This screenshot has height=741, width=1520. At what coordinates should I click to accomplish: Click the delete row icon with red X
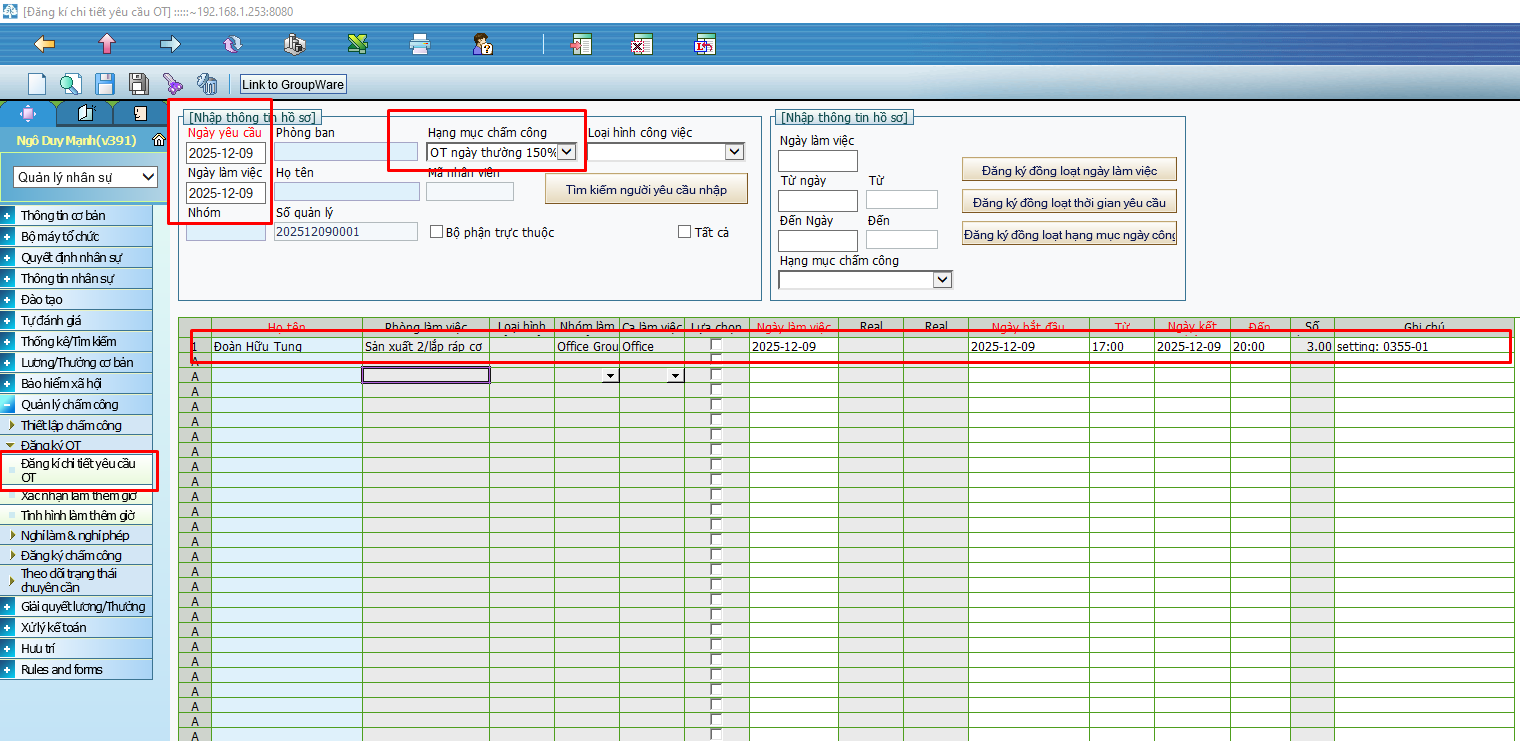[x=642, y=44]
